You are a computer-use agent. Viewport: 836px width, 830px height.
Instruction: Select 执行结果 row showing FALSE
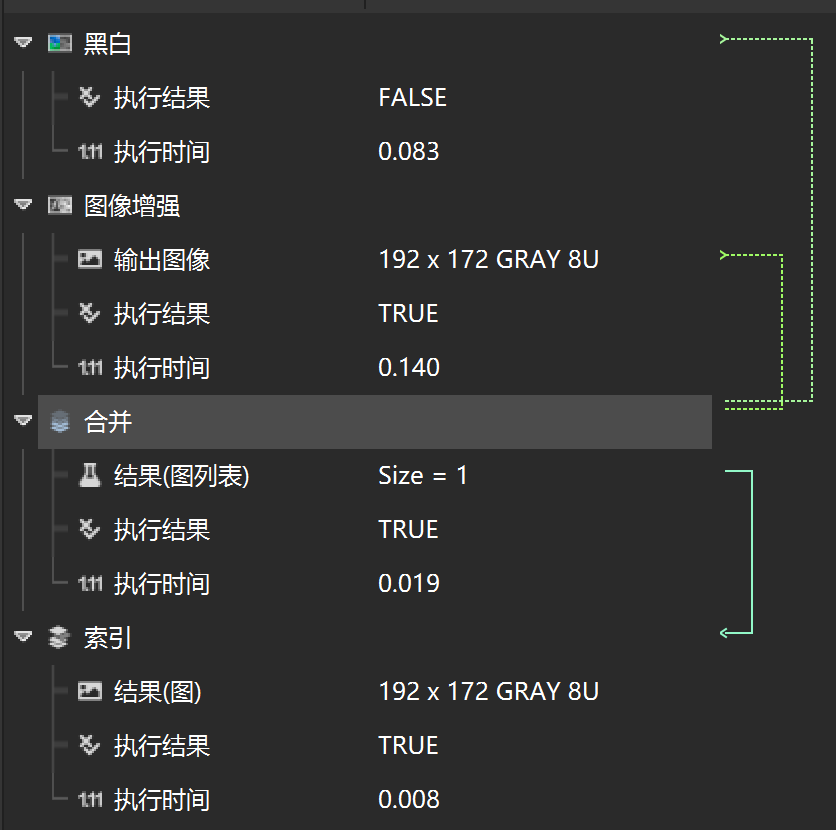161,98
